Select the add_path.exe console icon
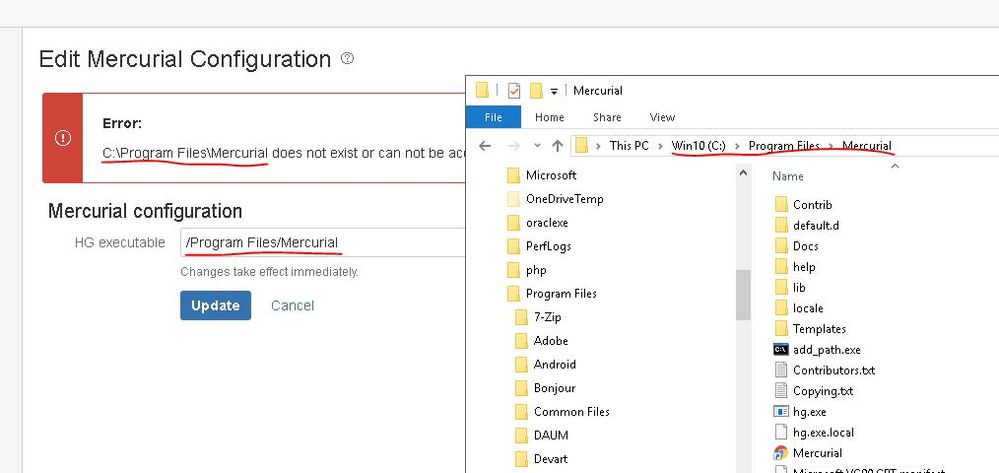Image resolution: width=999 pixels, height=473 pixels. 781,349
